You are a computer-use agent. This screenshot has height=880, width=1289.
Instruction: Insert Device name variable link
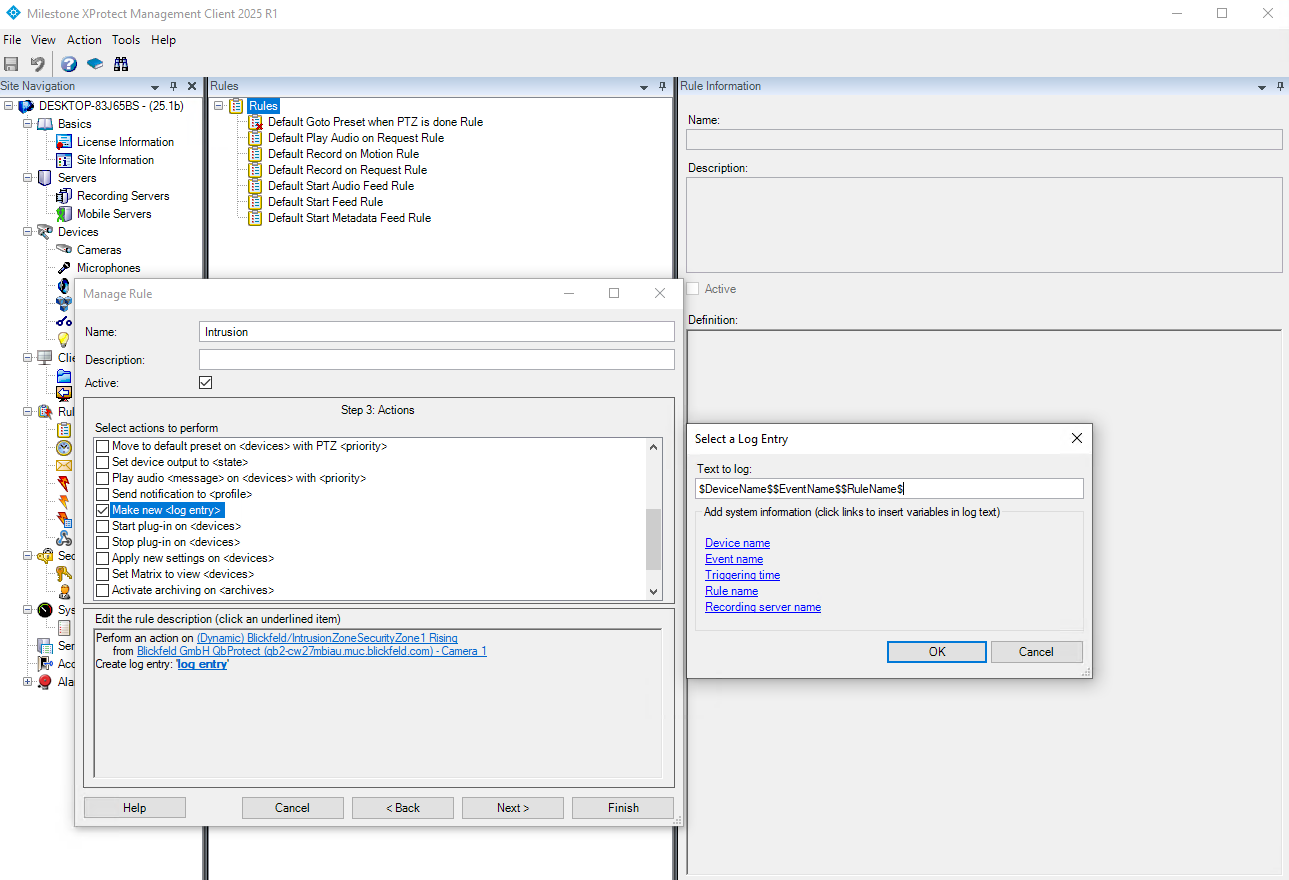(737, 543)
